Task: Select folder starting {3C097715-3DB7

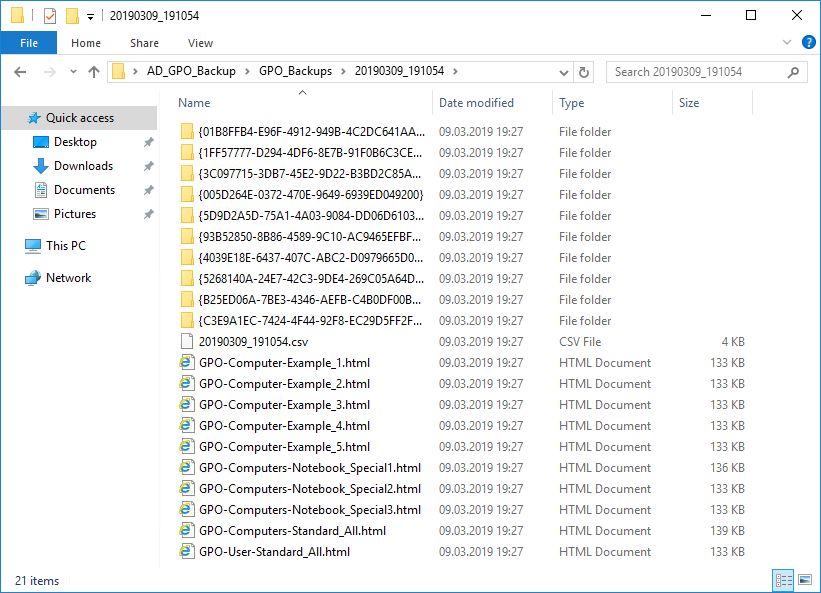Action: click(x=309, y=174)
